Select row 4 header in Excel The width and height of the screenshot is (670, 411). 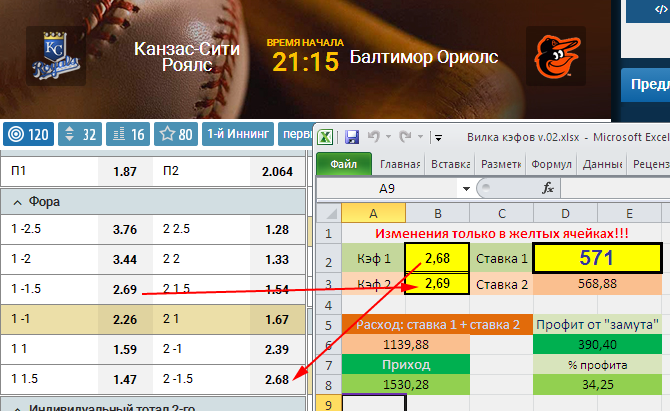click(x=329, y=305)
